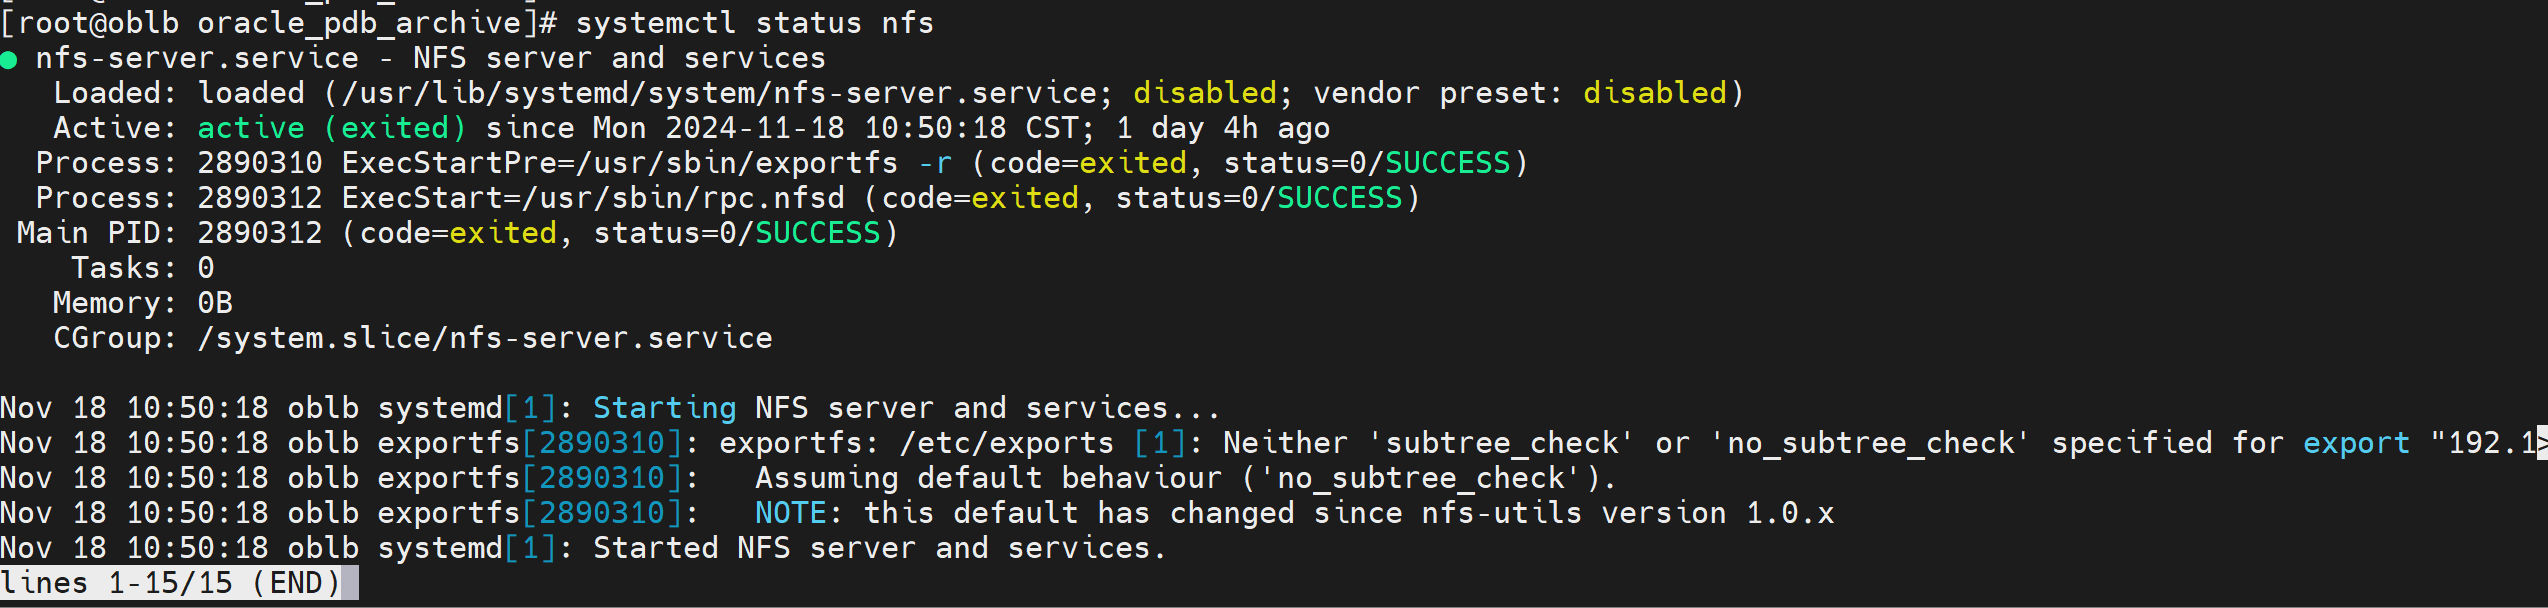Click the 'systemctl status nfs' command text

tap(755, 23)
